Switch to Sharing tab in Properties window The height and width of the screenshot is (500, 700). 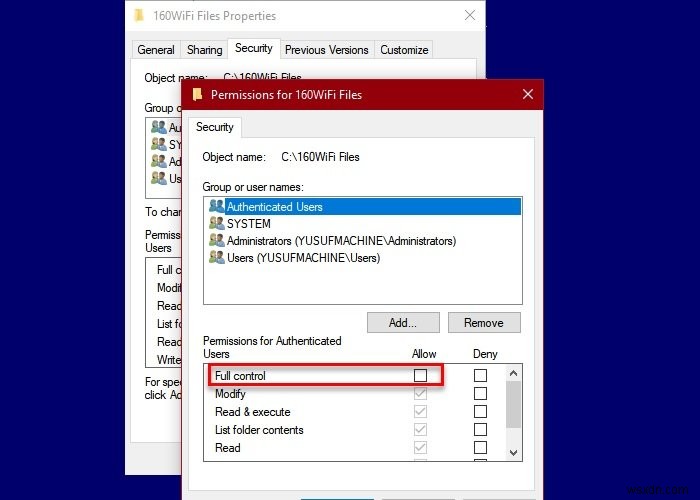204,50
